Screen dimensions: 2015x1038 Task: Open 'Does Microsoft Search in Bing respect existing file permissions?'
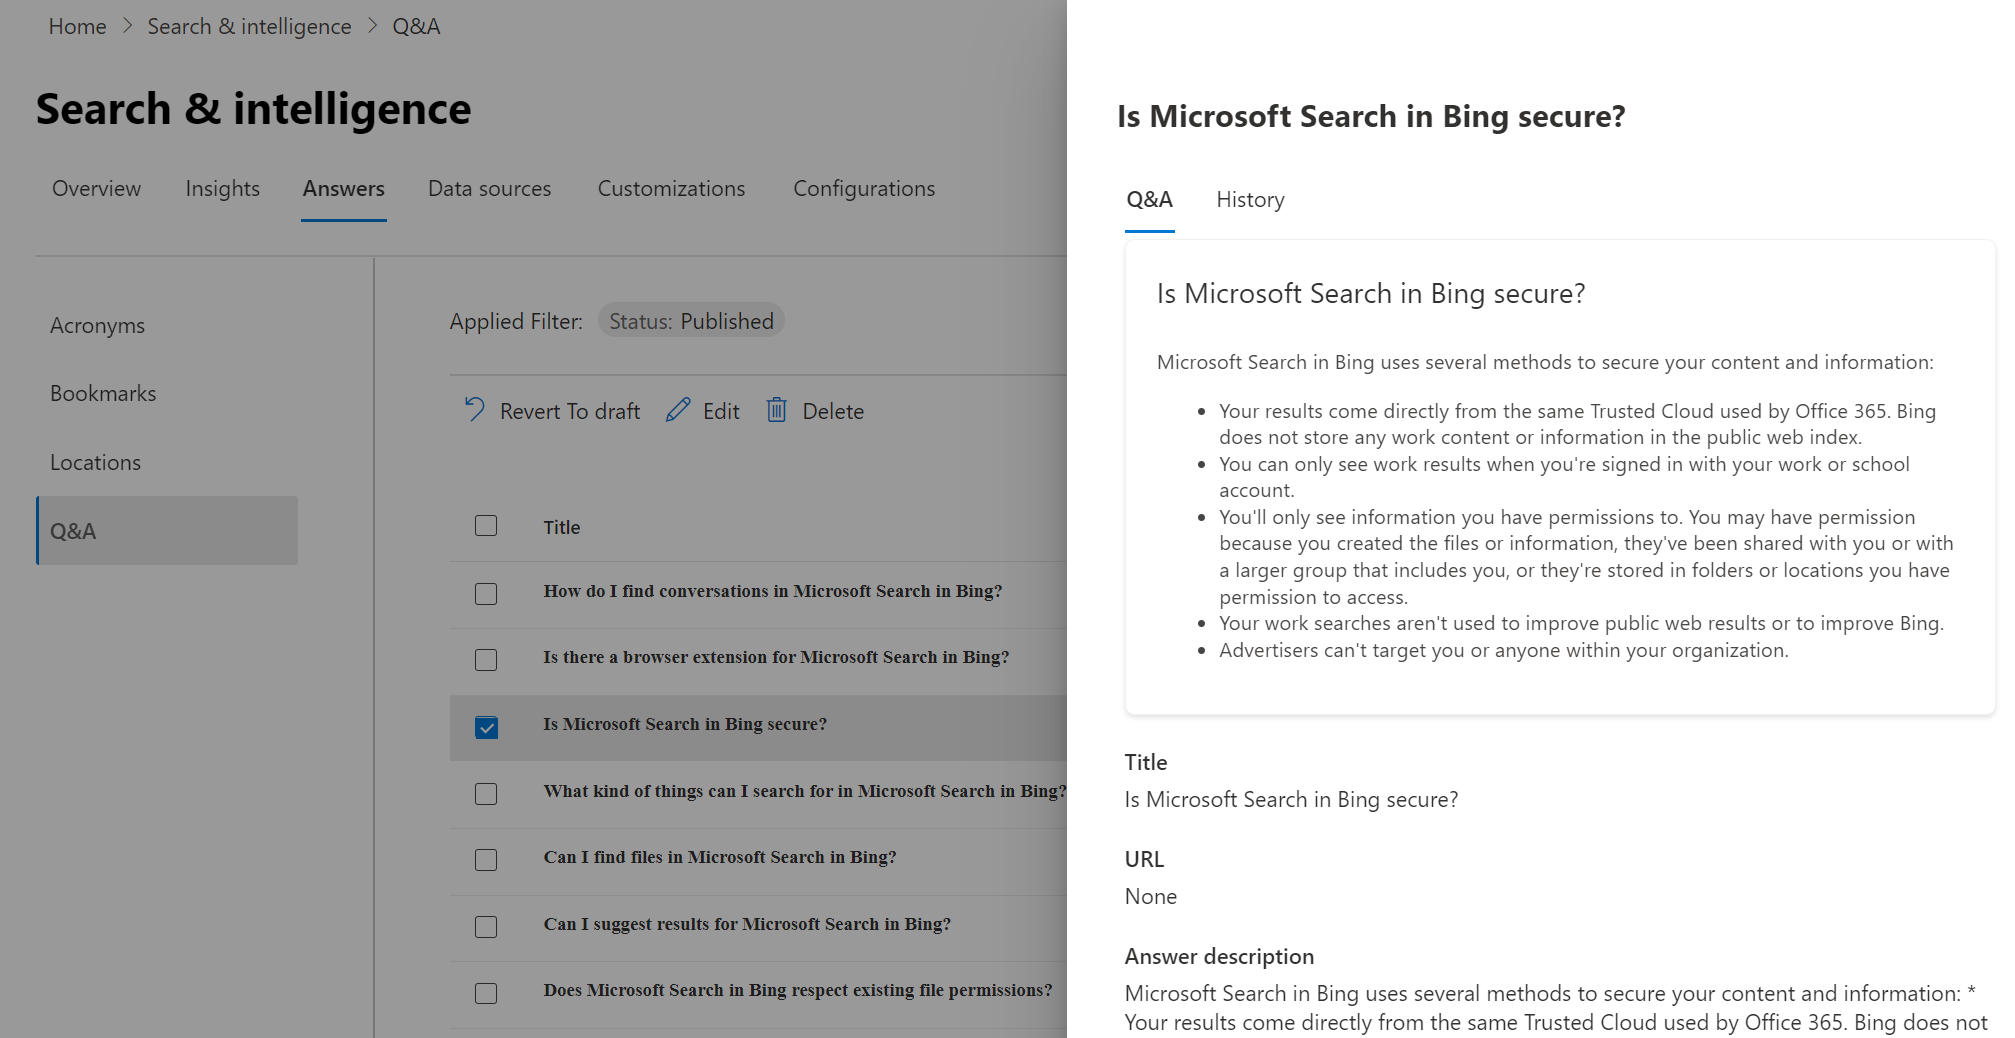coord(797,990)
